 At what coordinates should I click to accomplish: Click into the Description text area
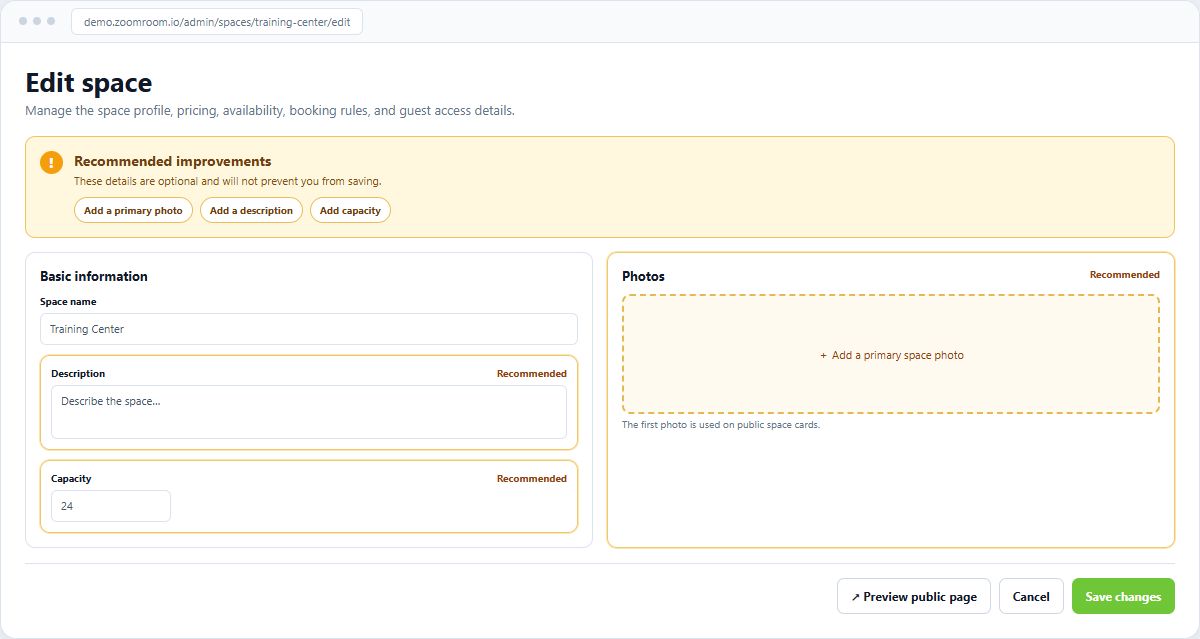click(309, 412)
